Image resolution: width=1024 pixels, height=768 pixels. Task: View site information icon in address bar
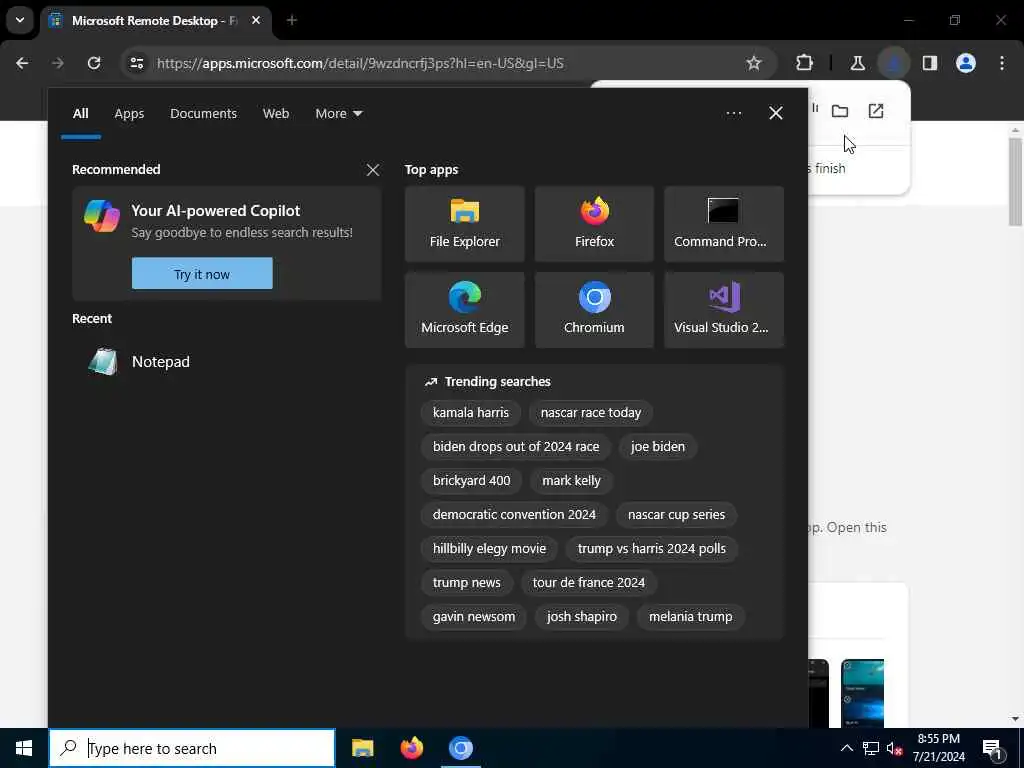136,63
